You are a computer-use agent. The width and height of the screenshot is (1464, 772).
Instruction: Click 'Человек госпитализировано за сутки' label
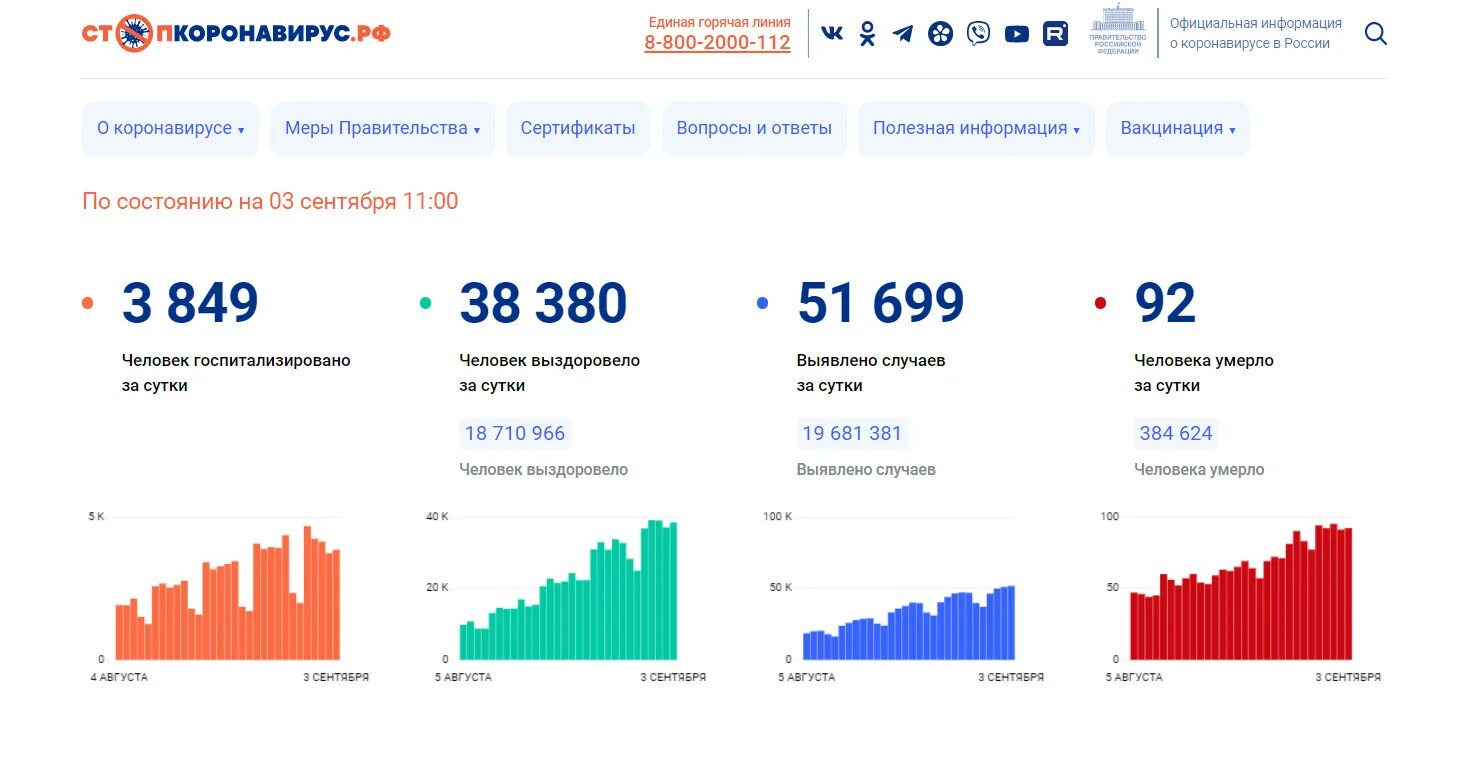pos(236,373)
